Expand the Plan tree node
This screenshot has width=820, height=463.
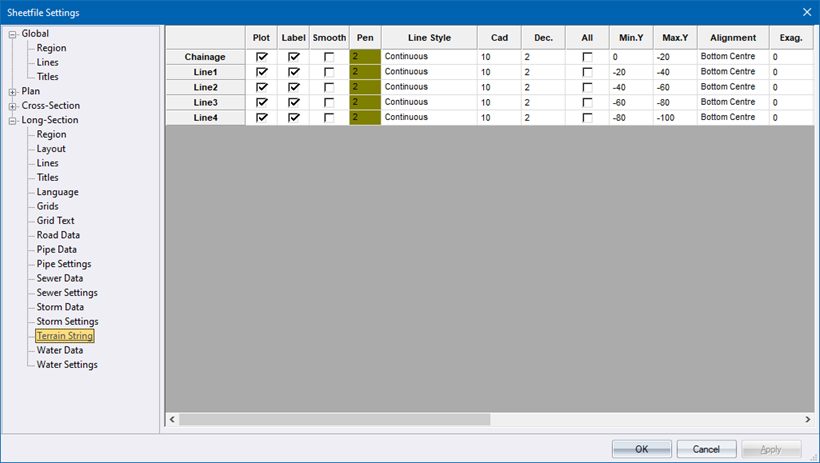click(13, 91)
